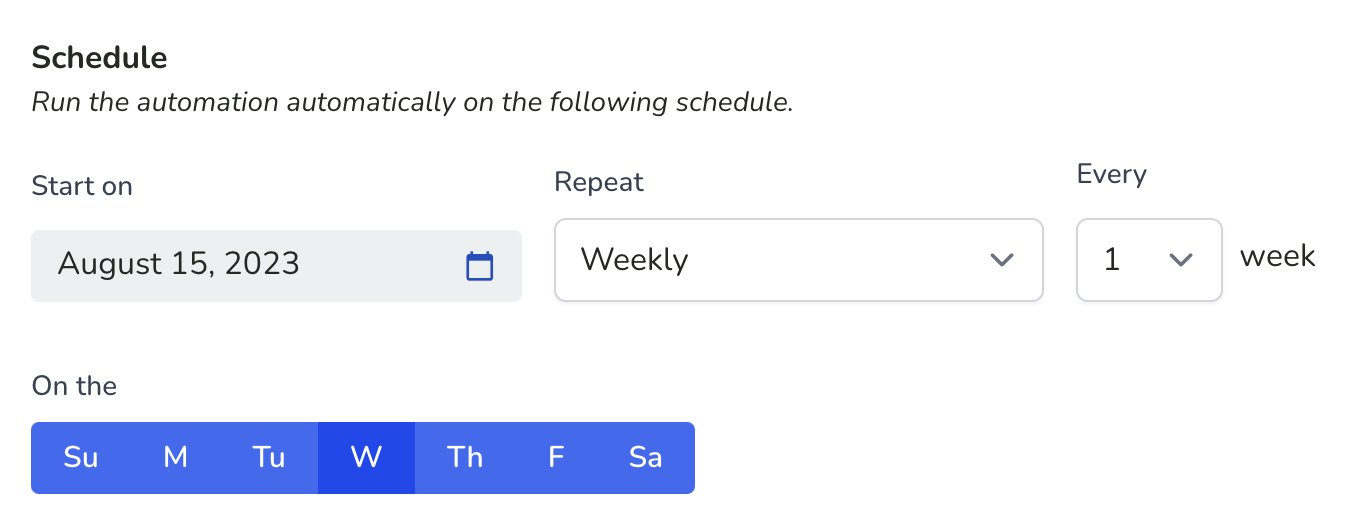Toggle the Saturday (Sa) day button
1346x530 pixels.
point(645,458)
